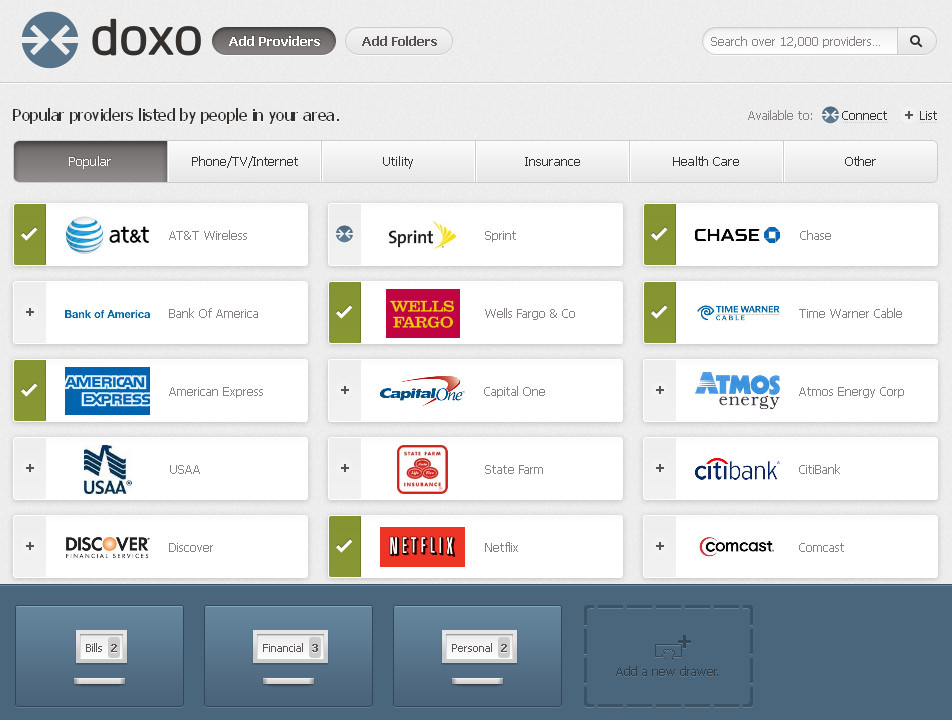Viewport: 952px width, 720px height.
Task: Add Comcast with plus button
Action: [x=660, y=546]
